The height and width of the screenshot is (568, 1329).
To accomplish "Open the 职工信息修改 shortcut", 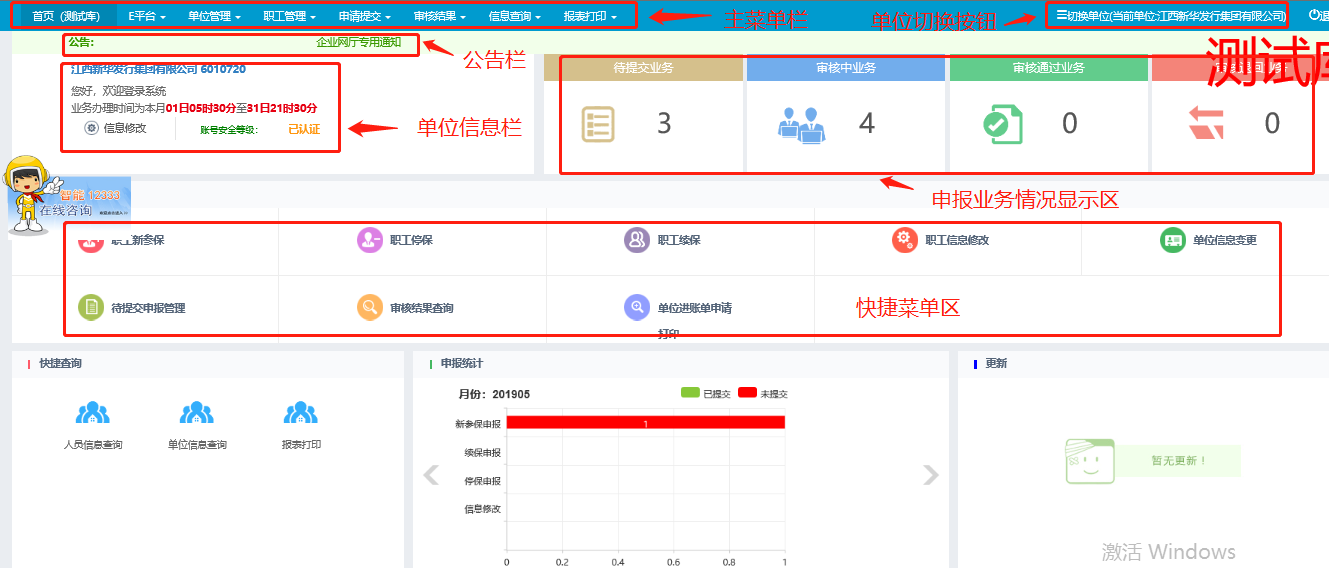I will click(957, 240).
